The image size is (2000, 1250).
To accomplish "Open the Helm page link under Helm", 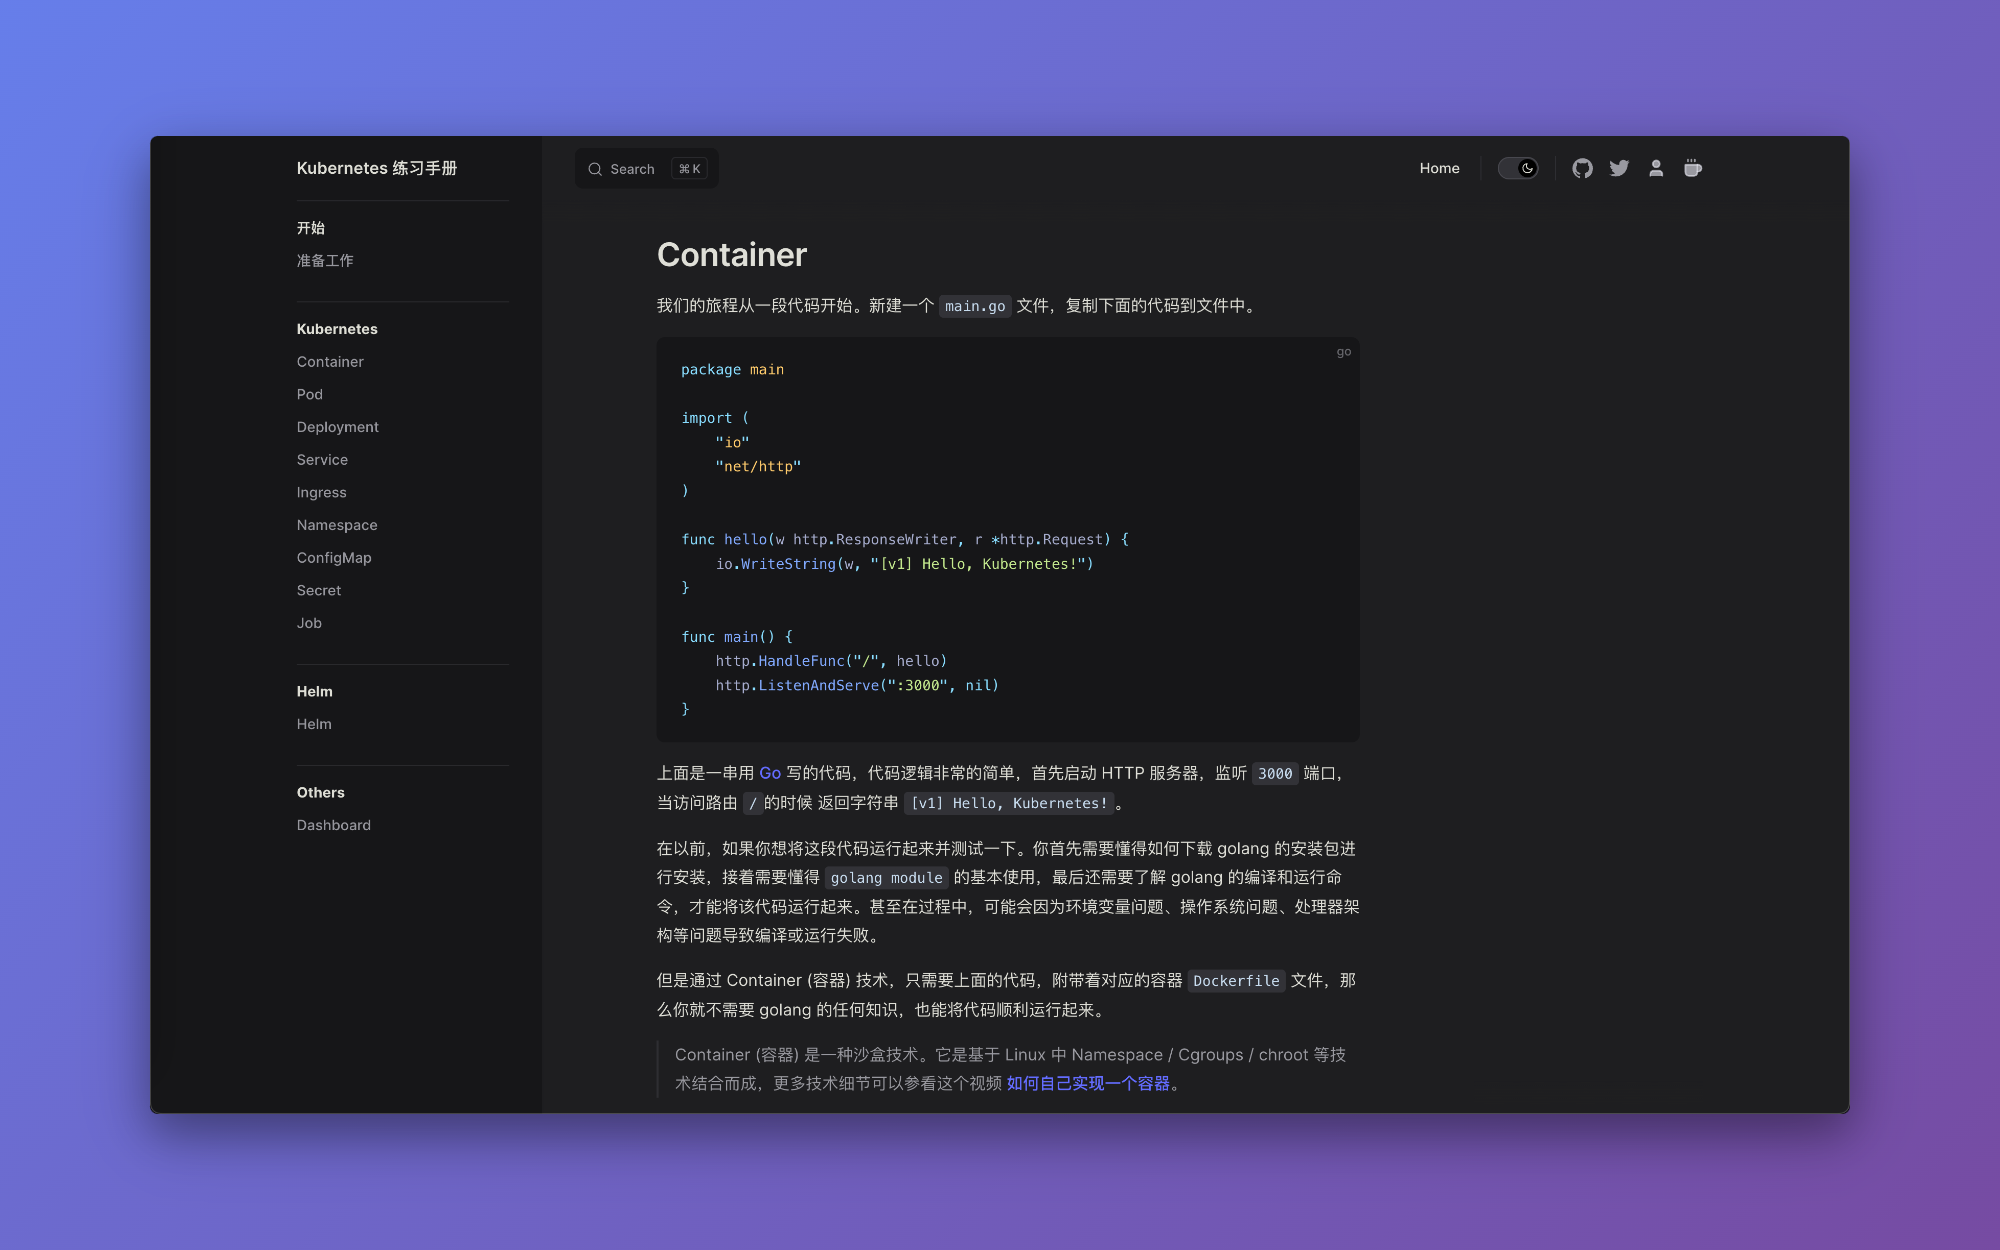I will click(314, 724).
